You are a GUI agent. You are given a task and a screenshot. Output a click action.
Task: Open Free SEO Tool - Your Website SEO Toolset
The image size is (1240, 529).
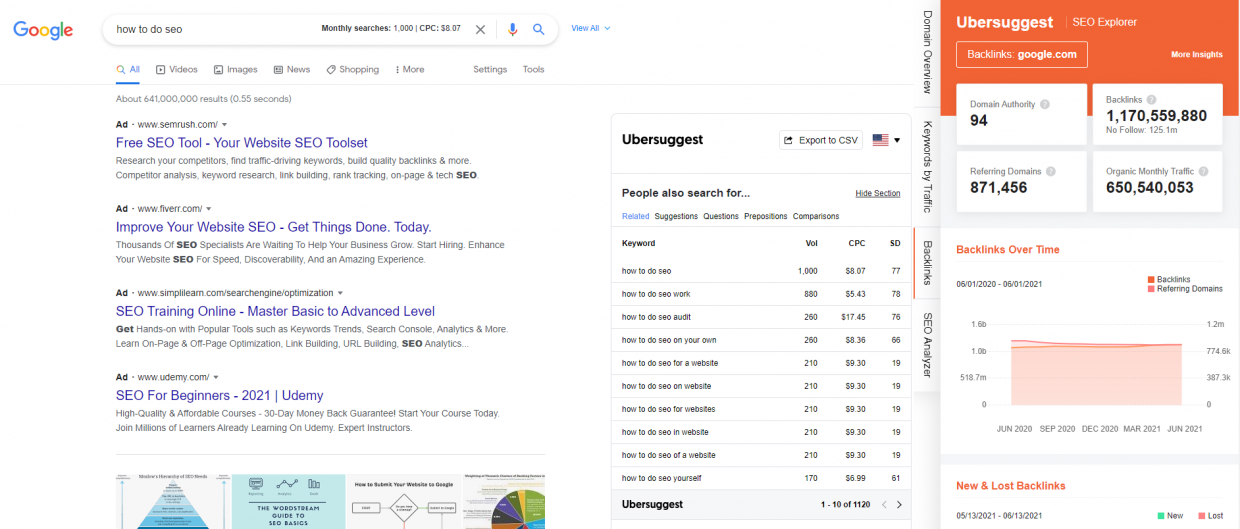tap(242, 143)
